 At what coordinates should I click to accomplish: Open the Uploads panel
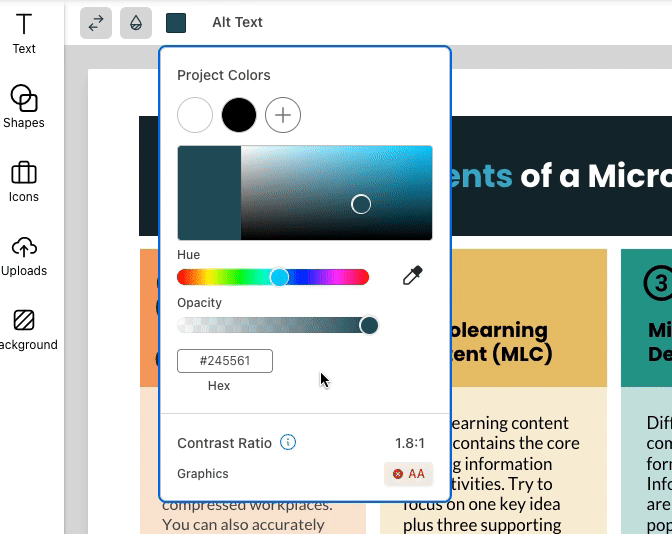tap(24, 255)
